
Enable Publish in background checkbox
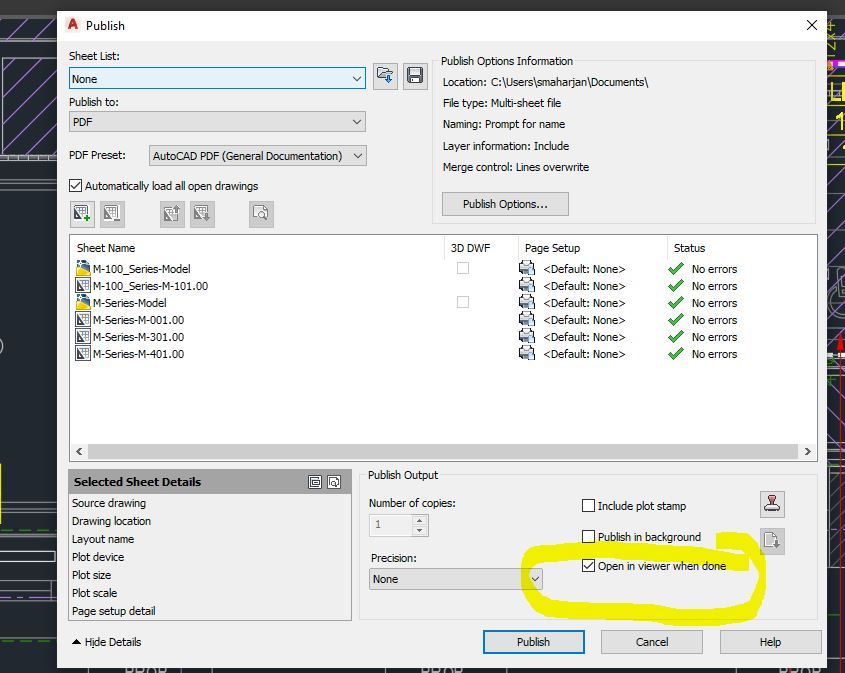[588, 537]
